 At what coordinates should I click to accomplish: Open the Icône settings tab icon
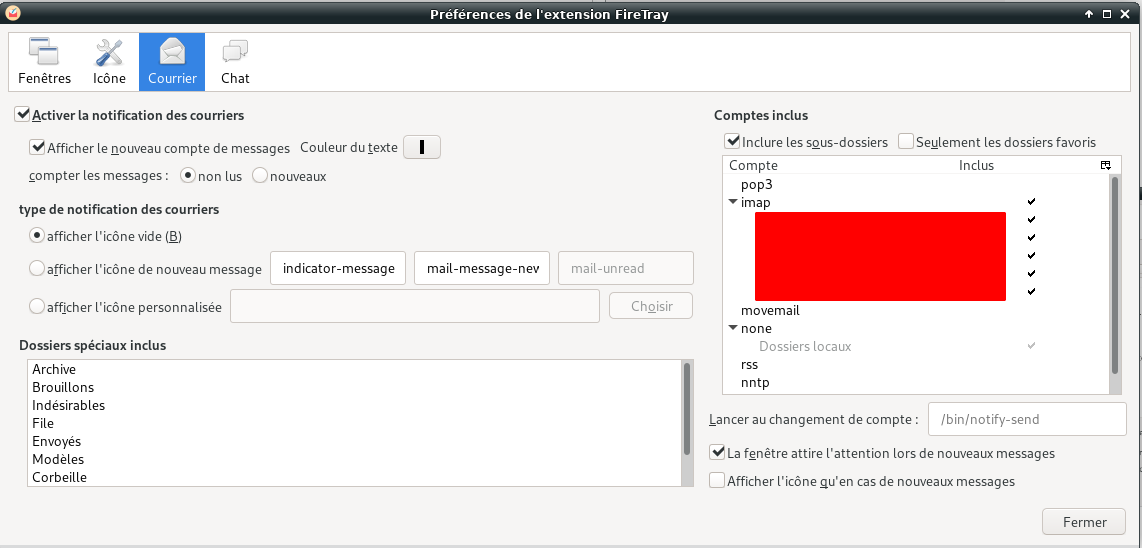pos(109,52)
